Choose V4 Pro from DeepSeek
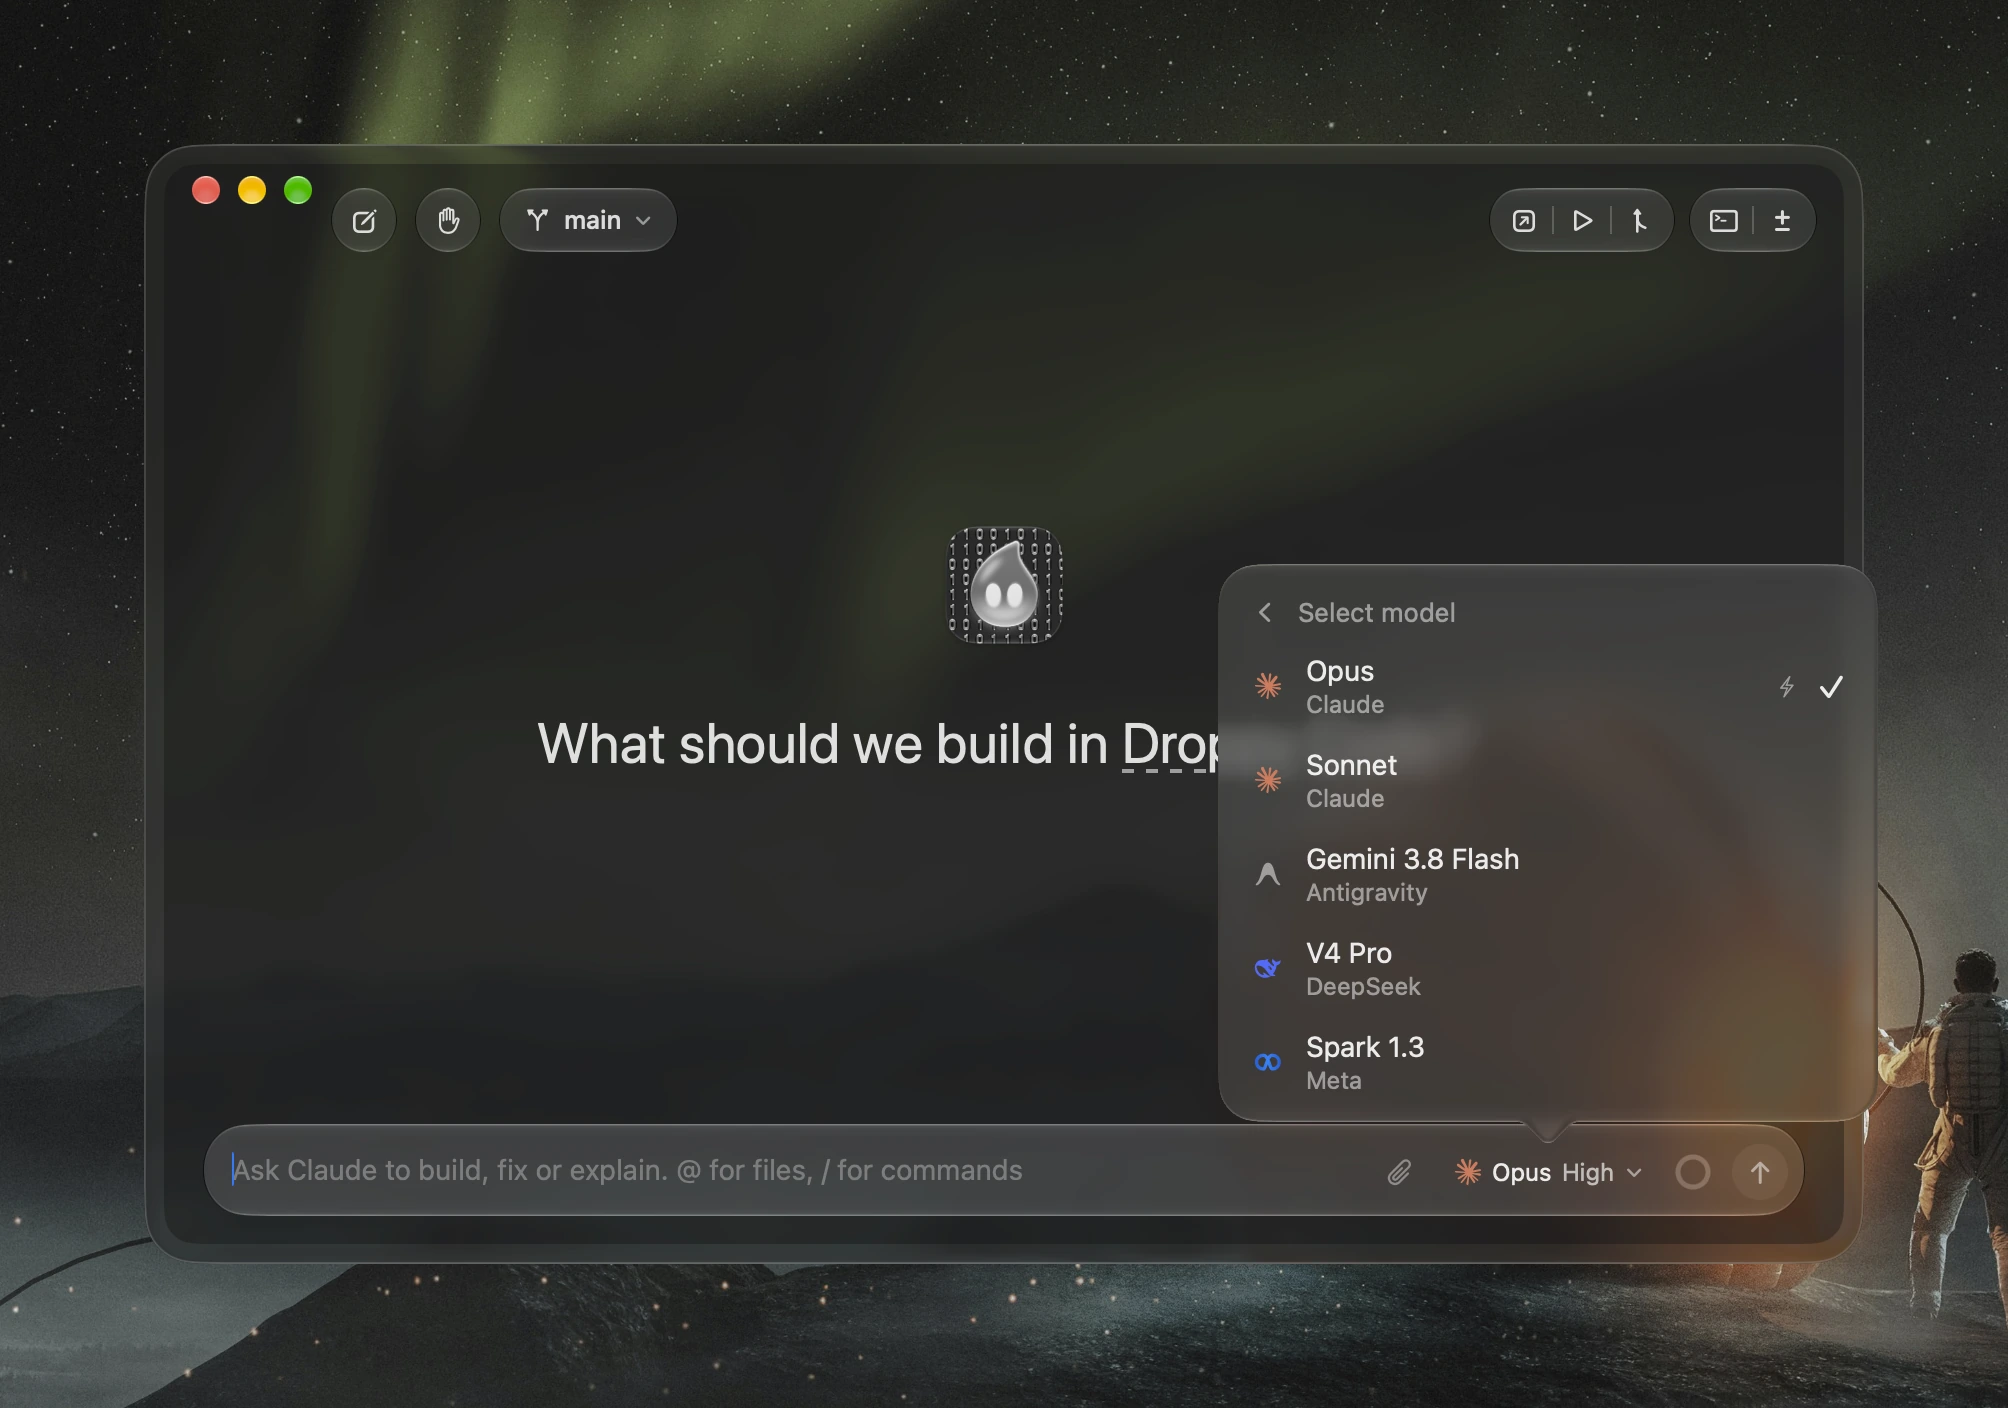Viewport: 2008px width, 1408px height. pos(1547,969)
